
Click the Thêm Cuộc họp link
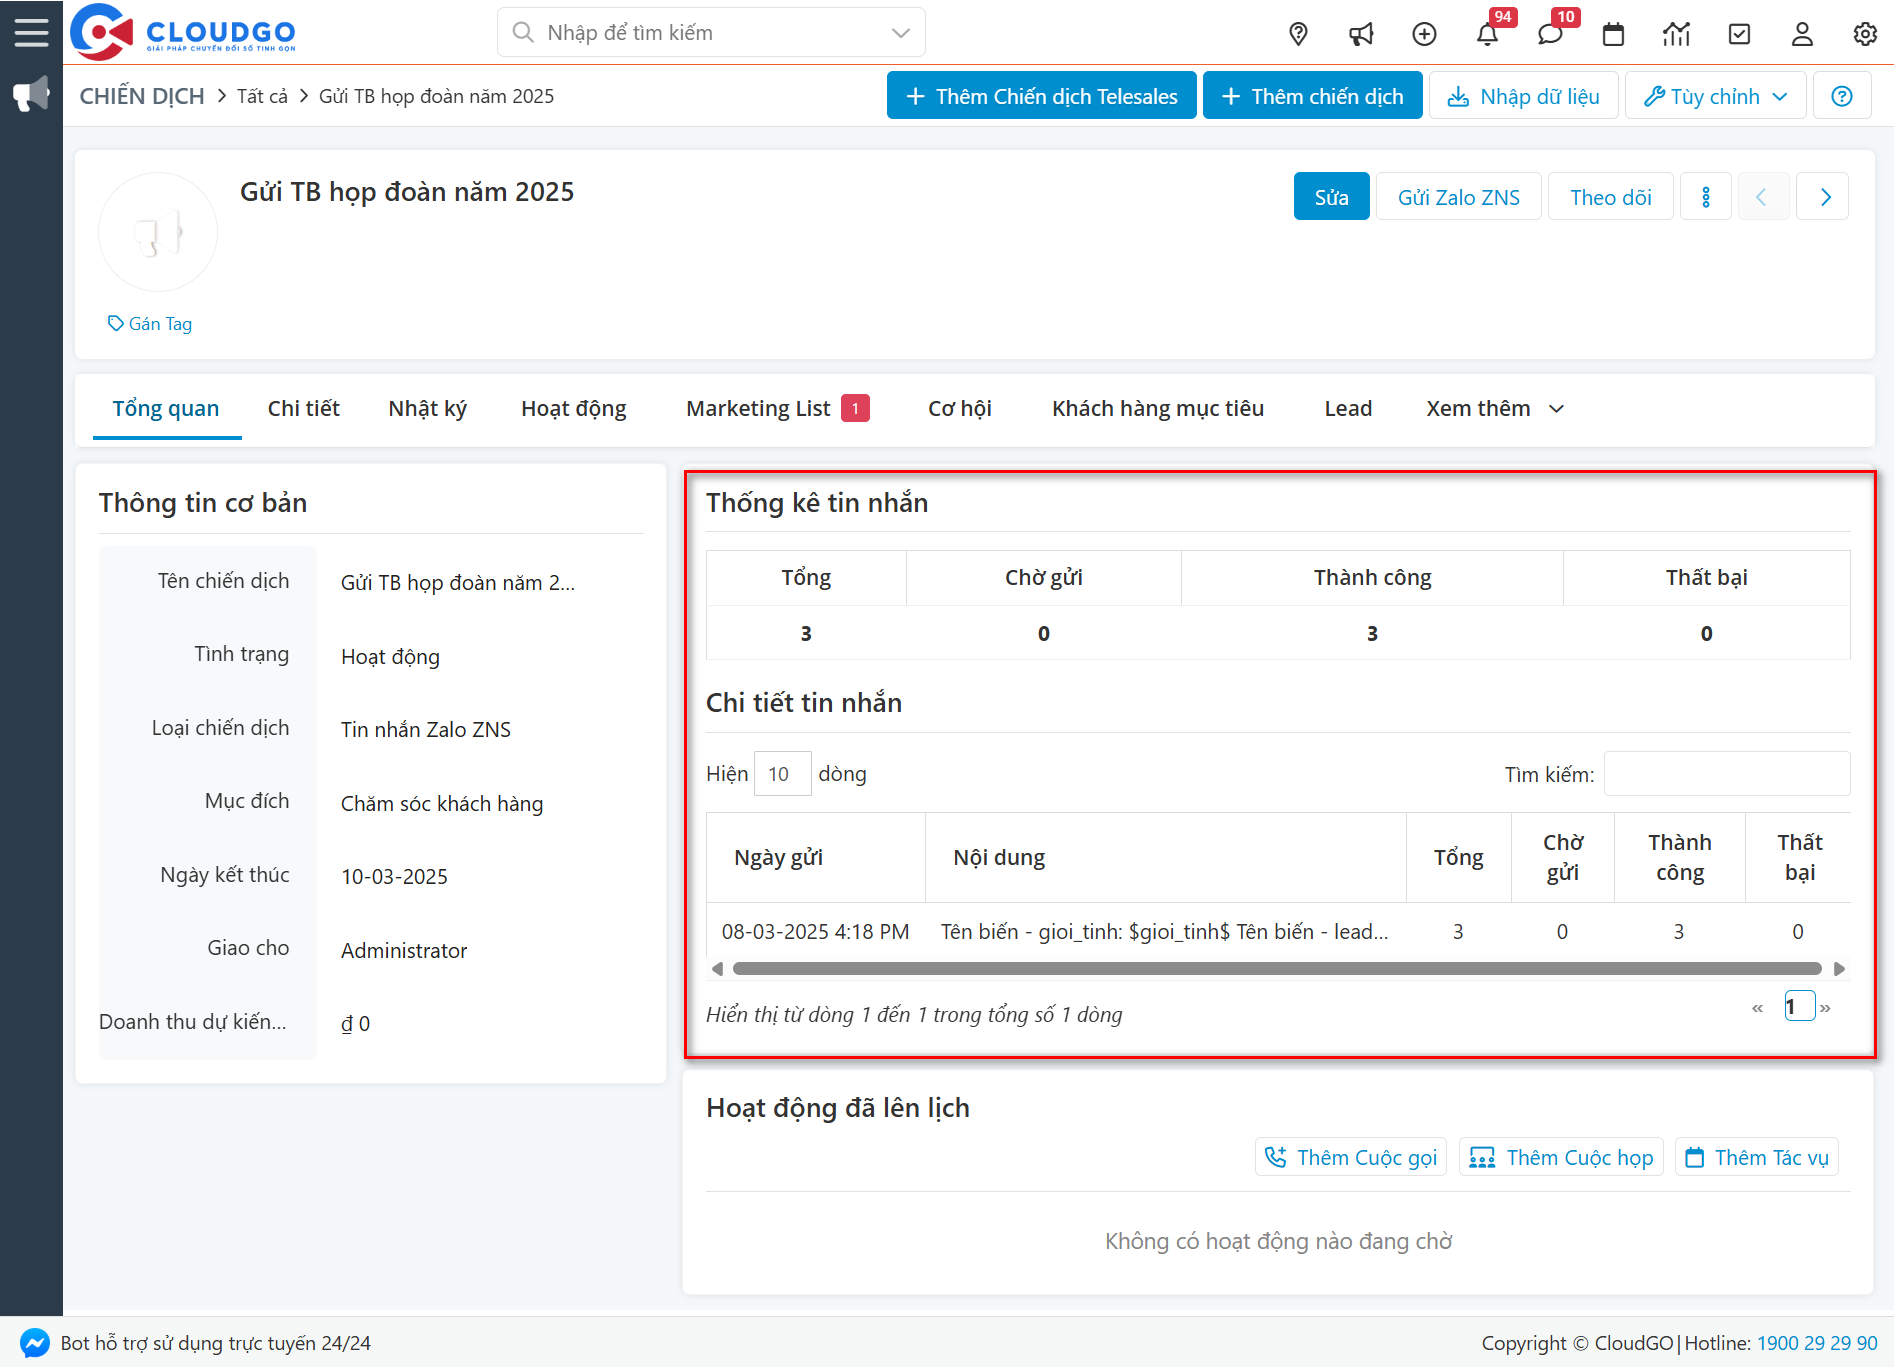click(x=1560, y=1157)
